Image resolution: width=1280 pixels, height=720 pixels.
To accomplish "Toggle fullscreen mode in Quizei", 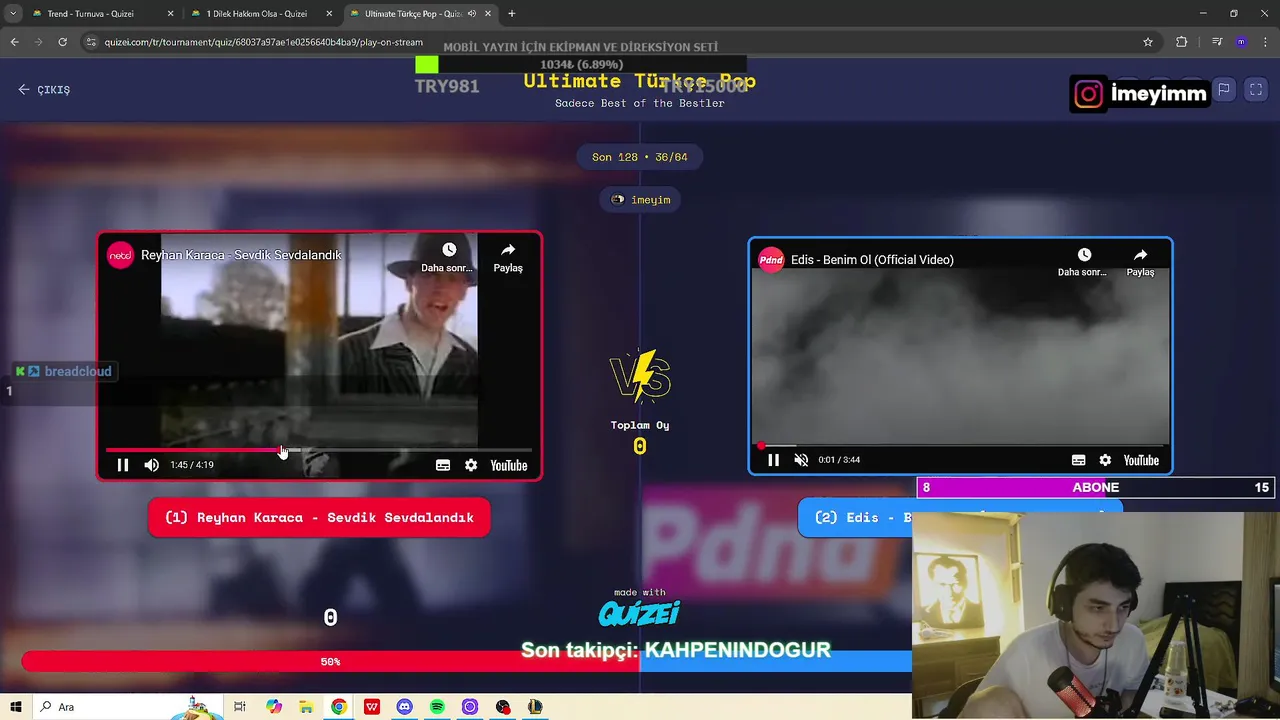I will (x=1256, y=89).
